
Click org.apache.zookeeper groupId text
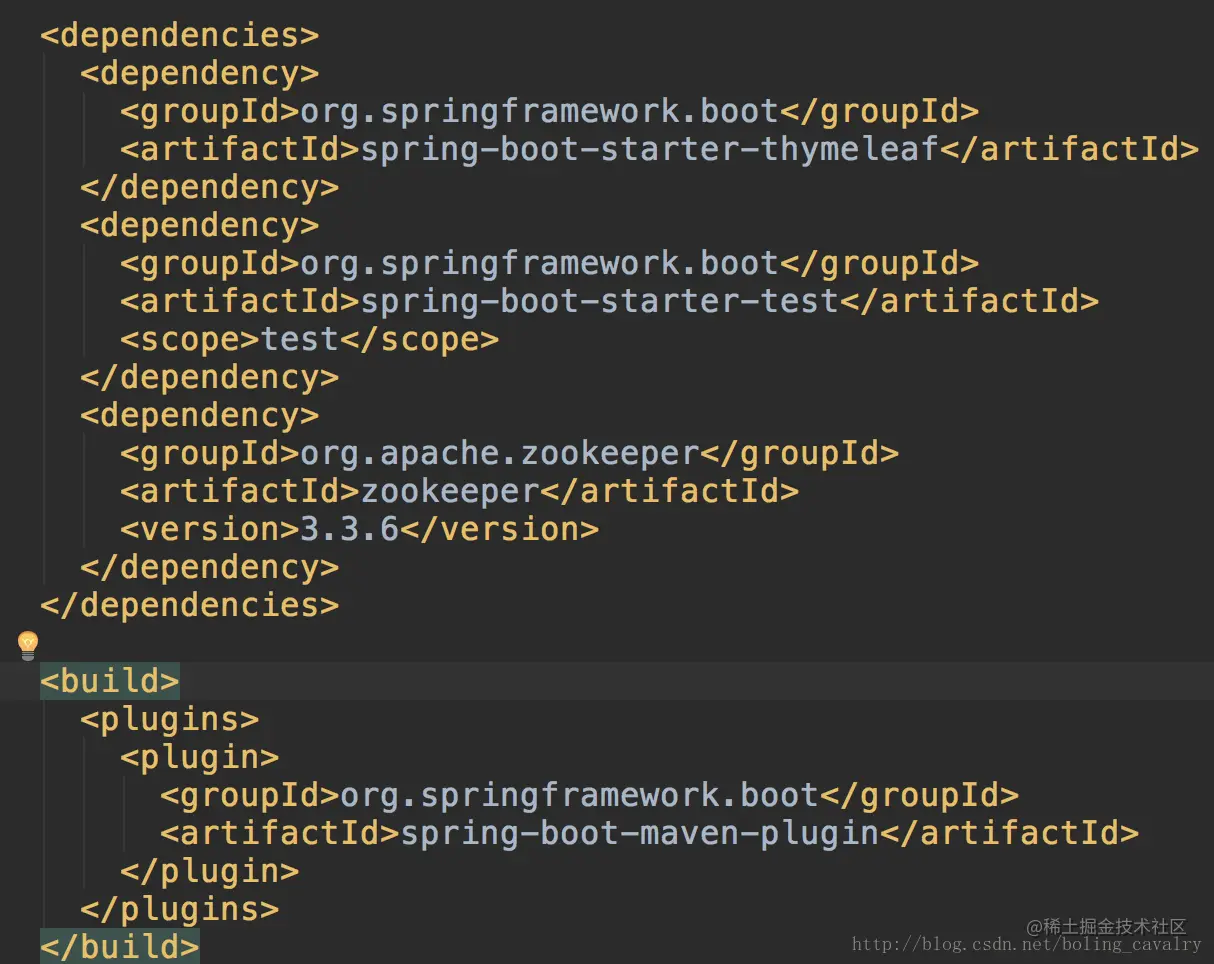tap(499, 453)
